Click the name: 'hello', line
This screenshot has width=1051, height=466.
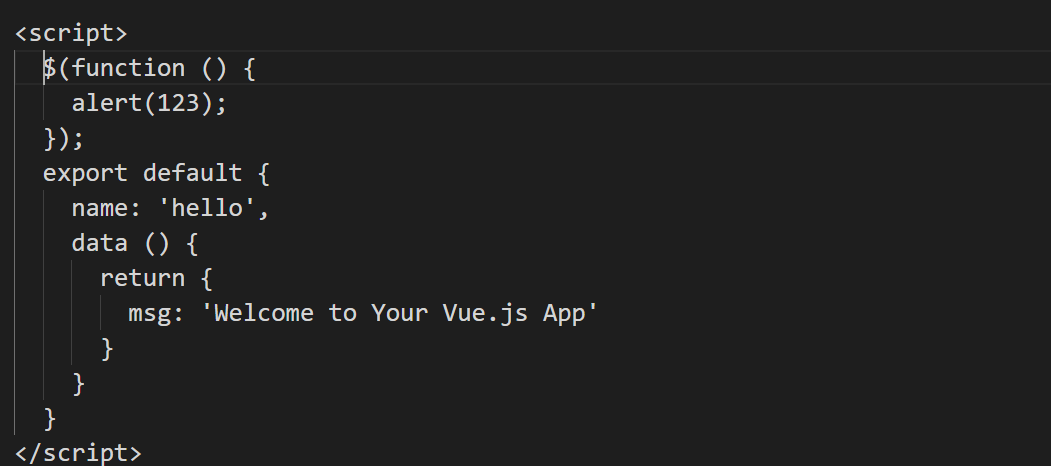click(x=170, y=208)
